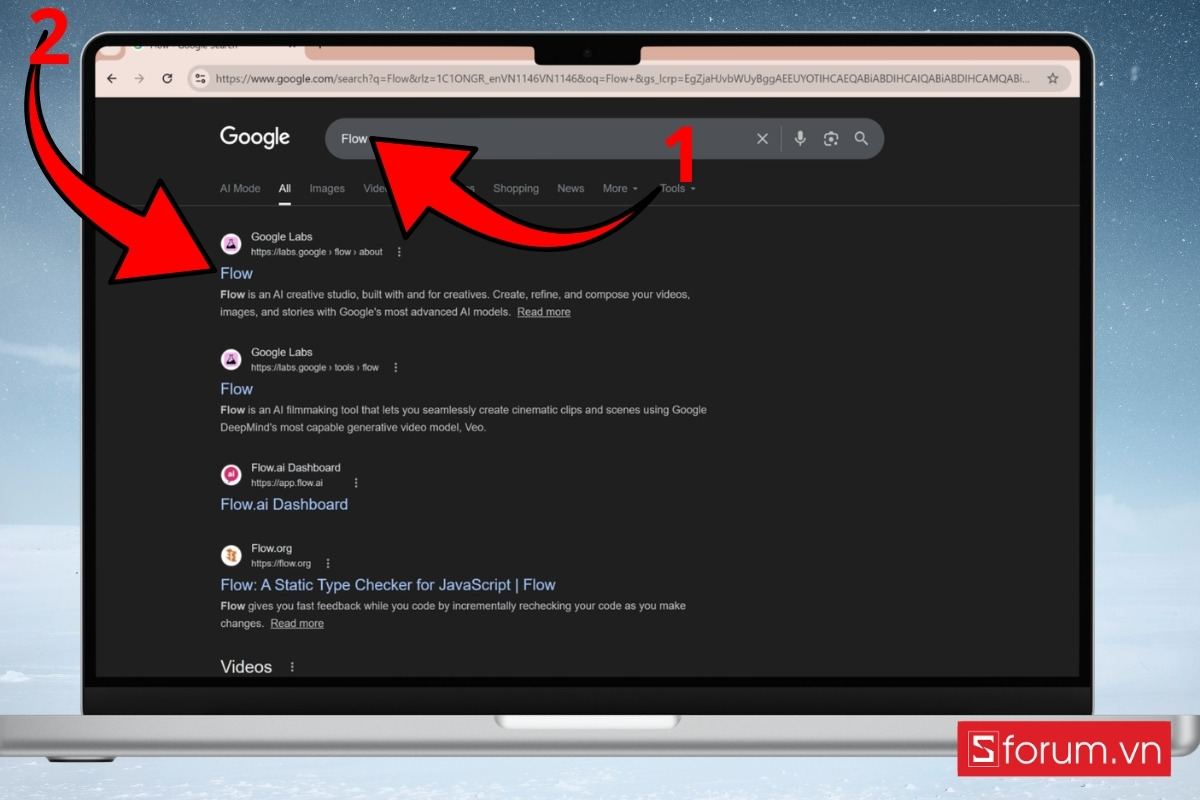This screenshot has width=1200, height=800.
Task: Click Read more under first Flow result
Action: tap(543, 312)
